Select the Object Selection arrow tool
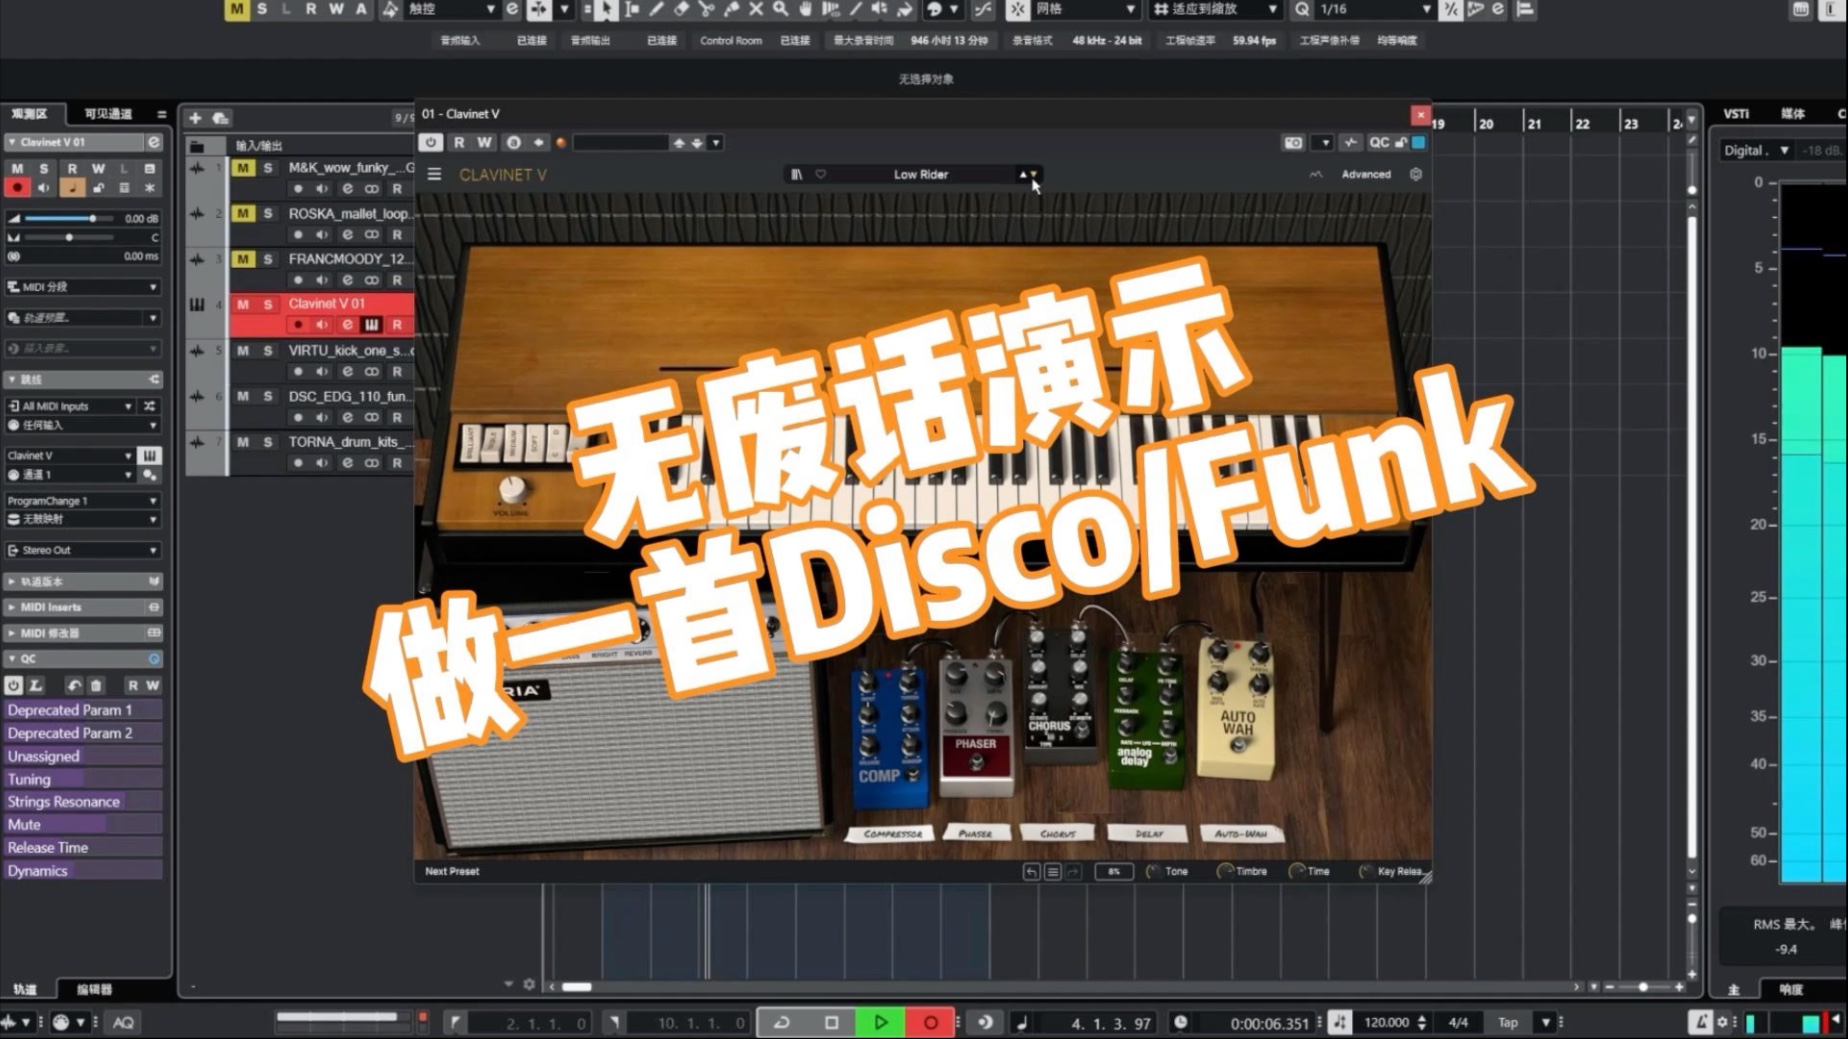Viewport: 1848px width, 1039px height. tap(606, 9)
